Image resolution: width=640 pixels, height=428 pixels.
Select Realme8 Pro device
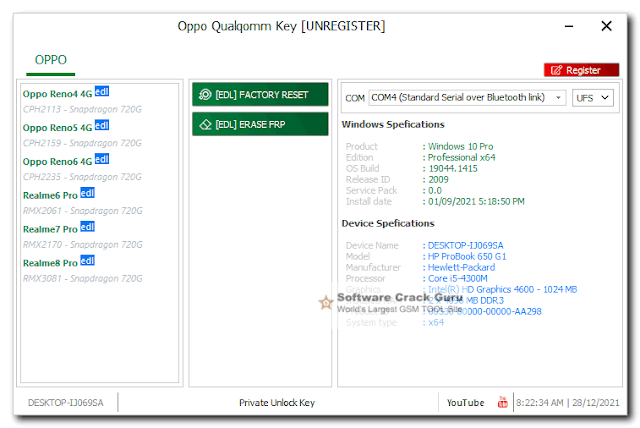pyautogui.click(x=50, y=263)
